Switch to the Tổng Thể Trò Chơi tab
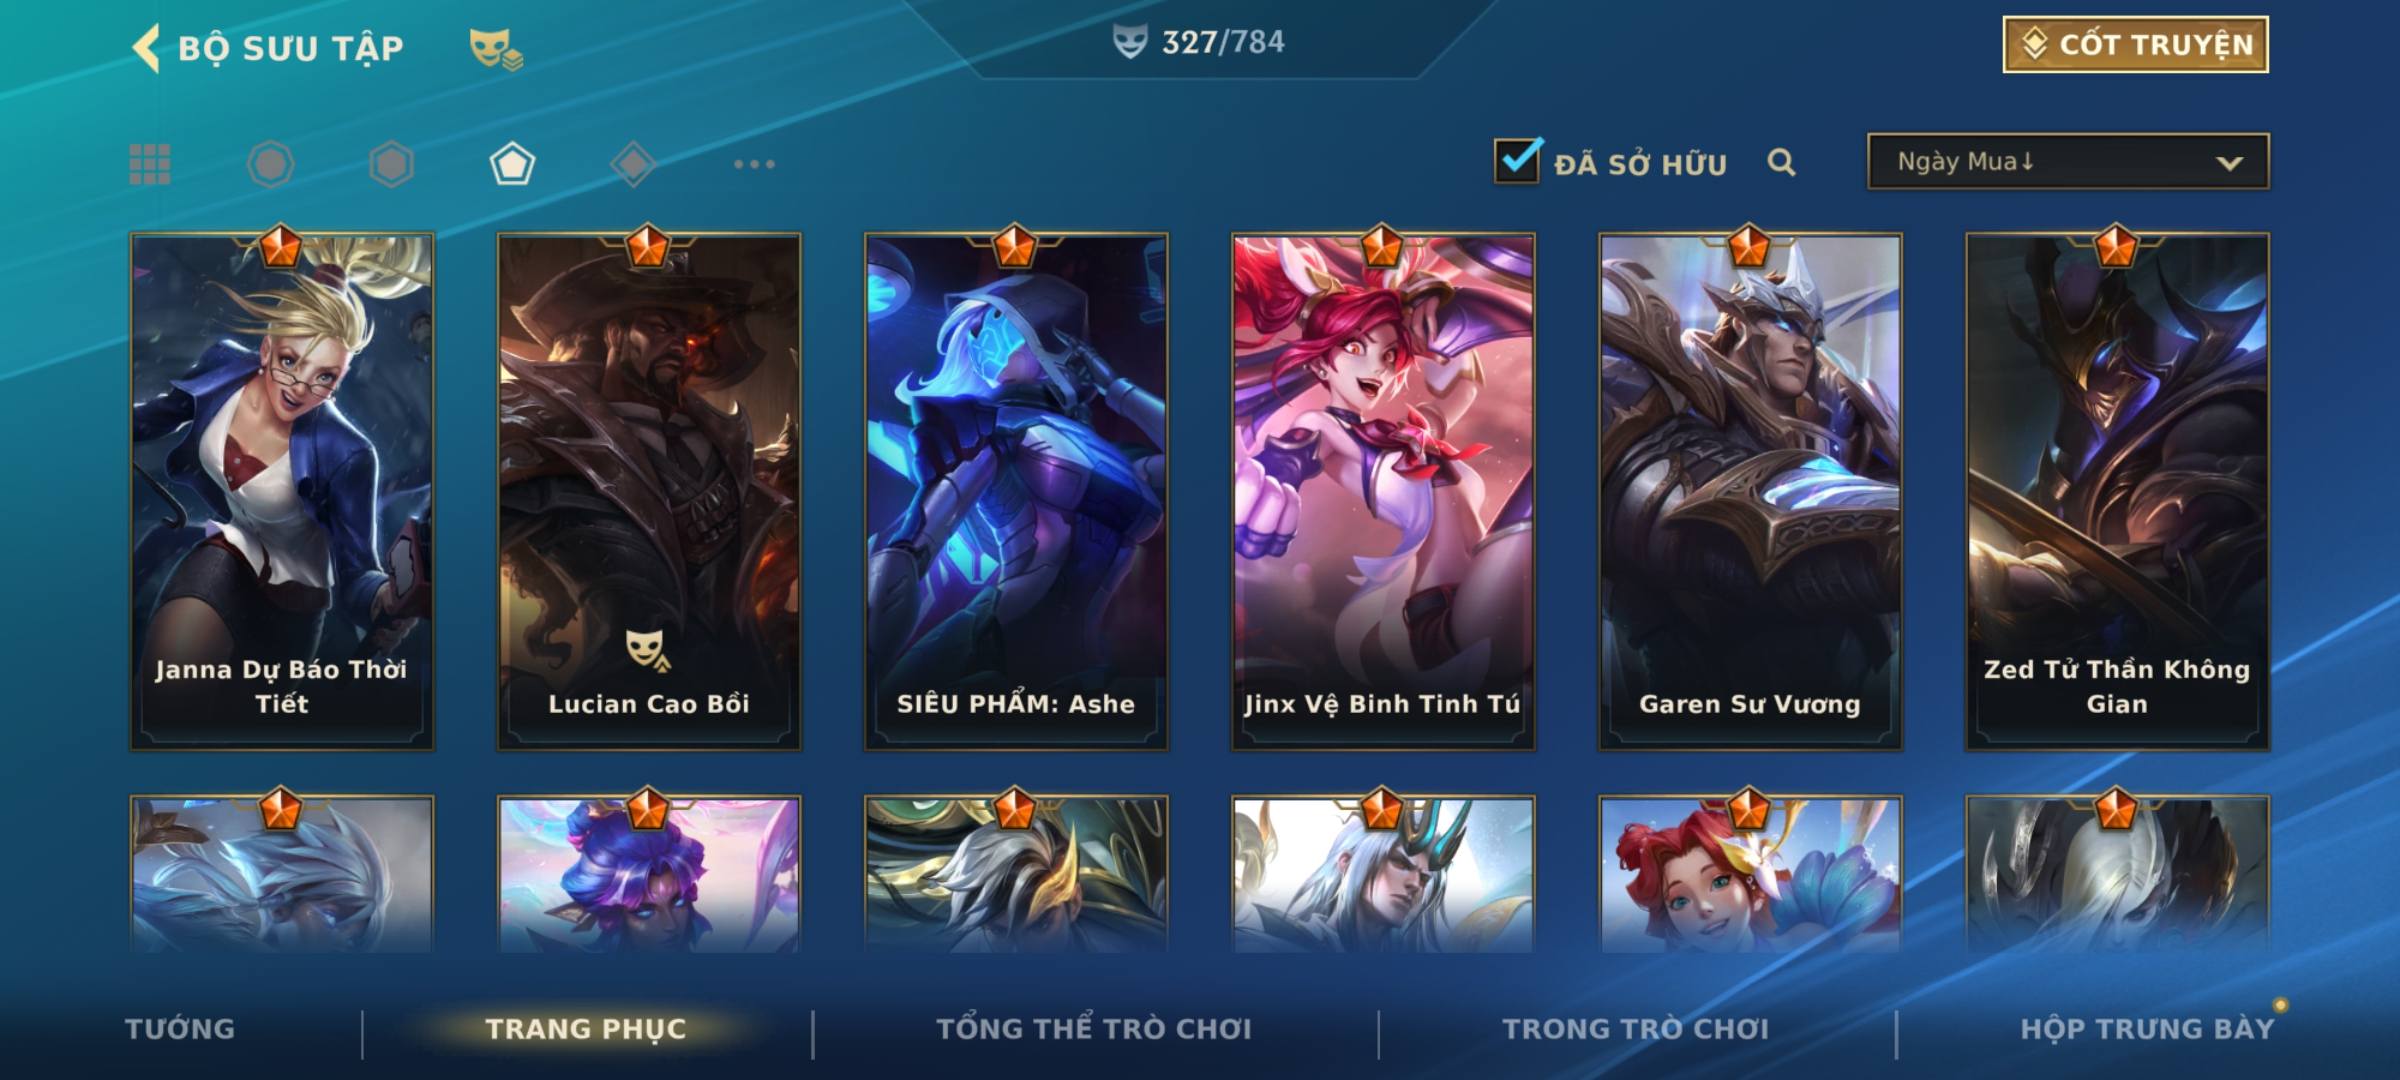Screen dimensions: 2400x1080 coord(1094,1029)
